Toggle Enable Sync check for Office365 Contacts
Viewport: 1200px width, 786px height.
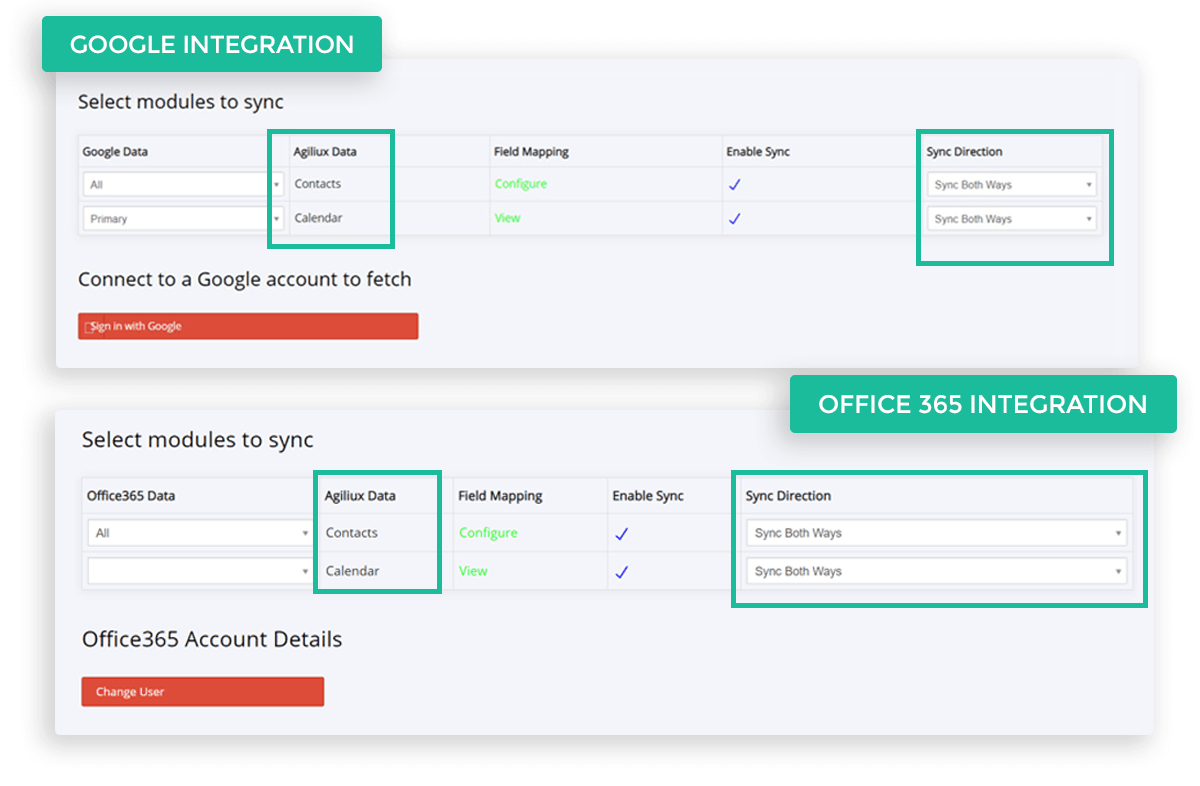coord(621,534)
